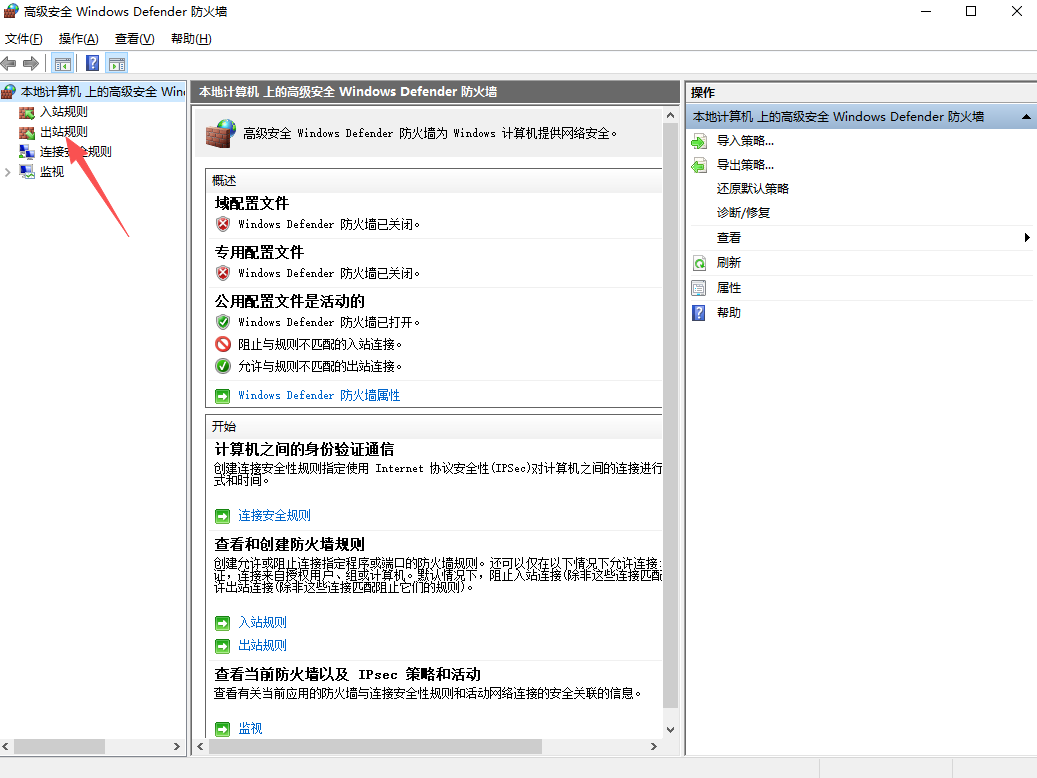Click the 帮助 icon in the 操作 pane

[x=698, y=312]
